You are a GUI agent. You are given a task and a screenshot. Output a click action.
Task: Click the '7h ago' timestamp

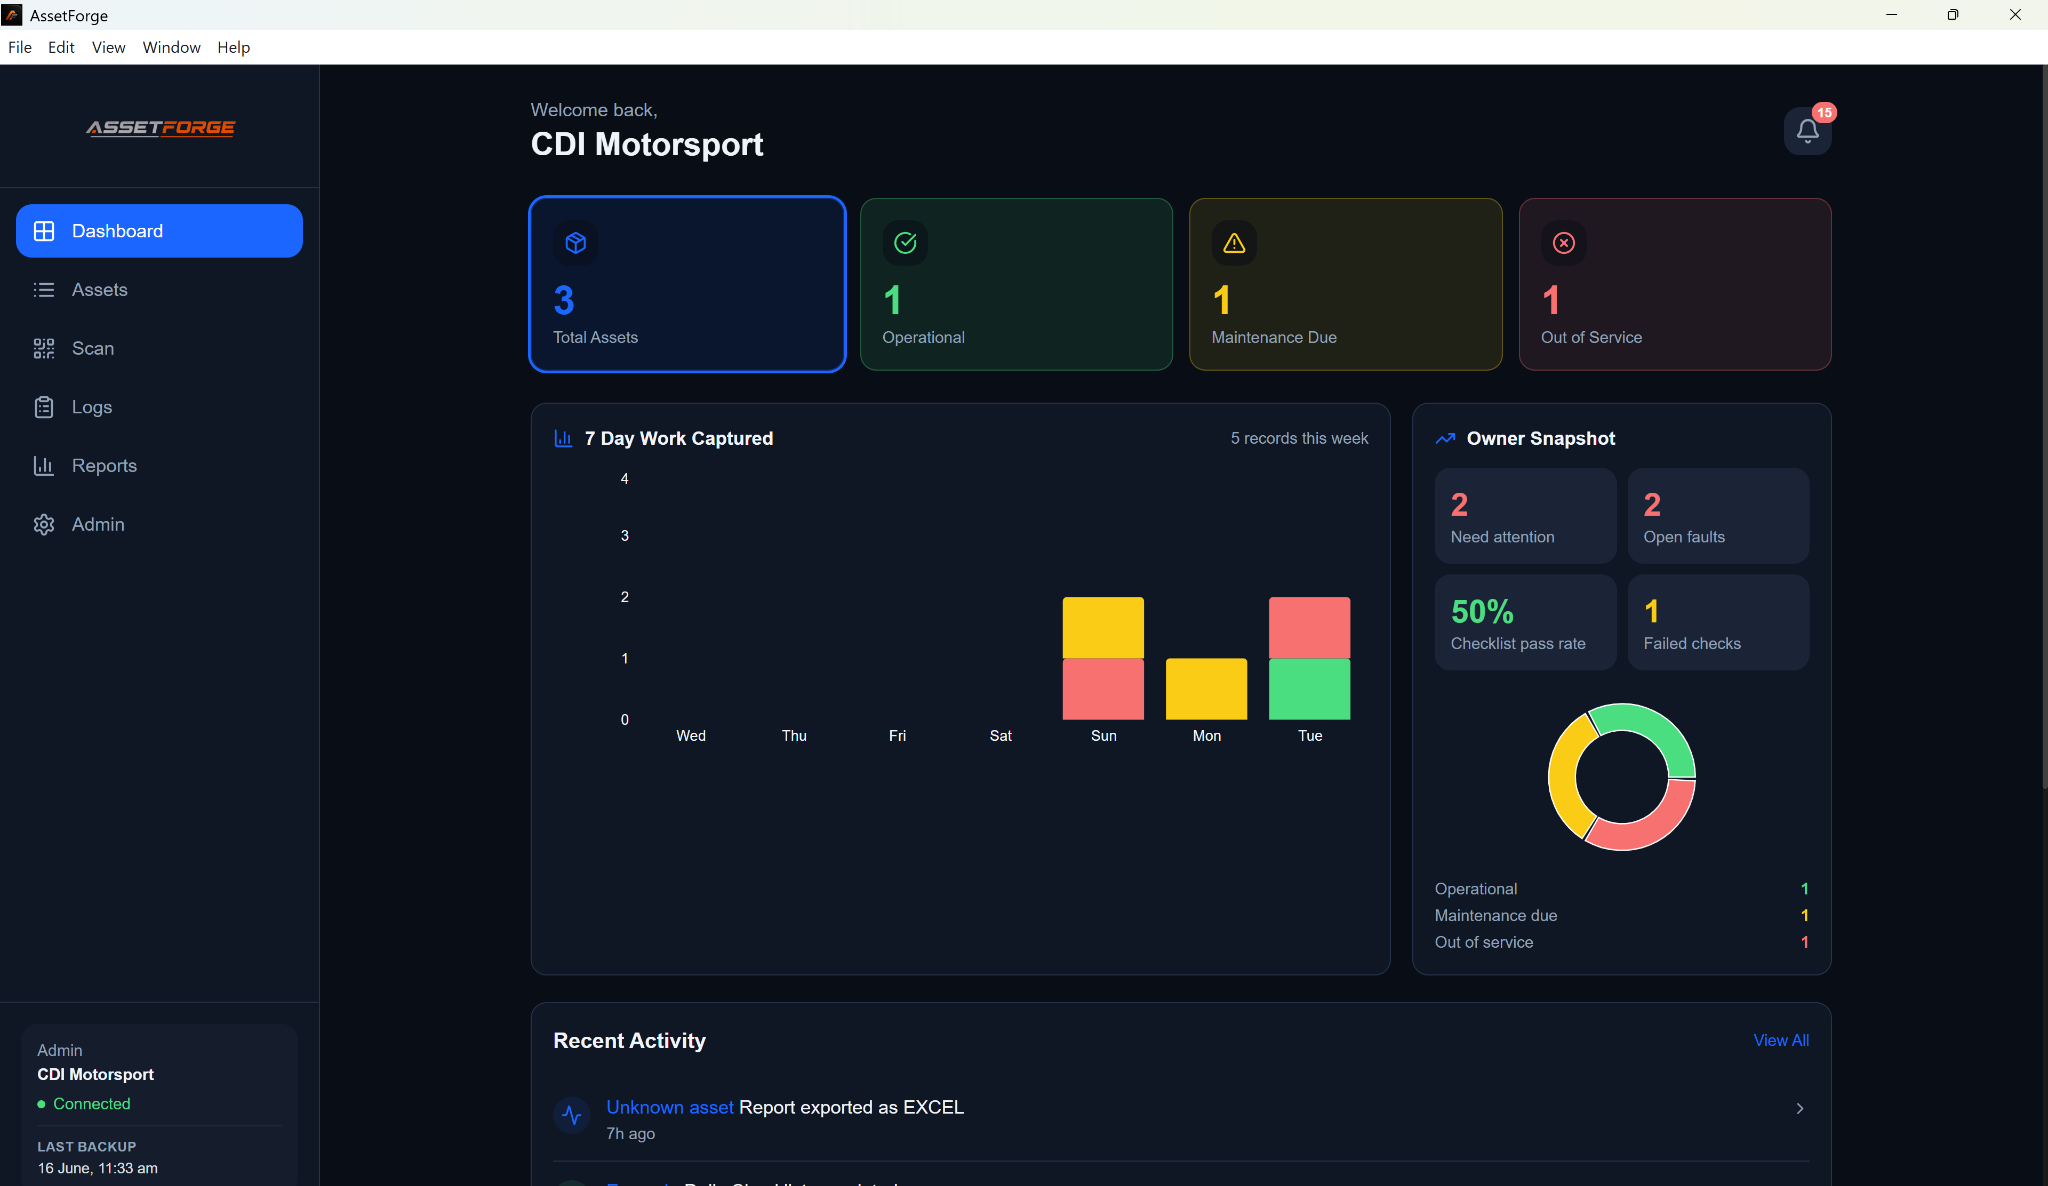pos(631,1134)
